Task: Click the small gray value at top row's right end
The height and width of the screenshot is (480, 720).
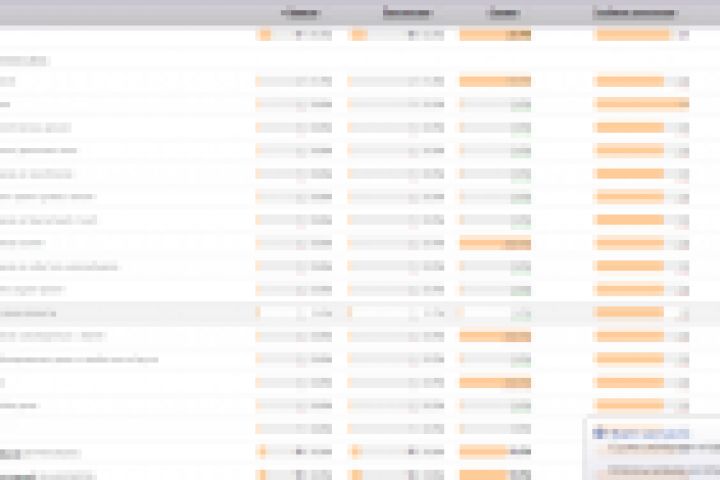Action: (684, 34)
